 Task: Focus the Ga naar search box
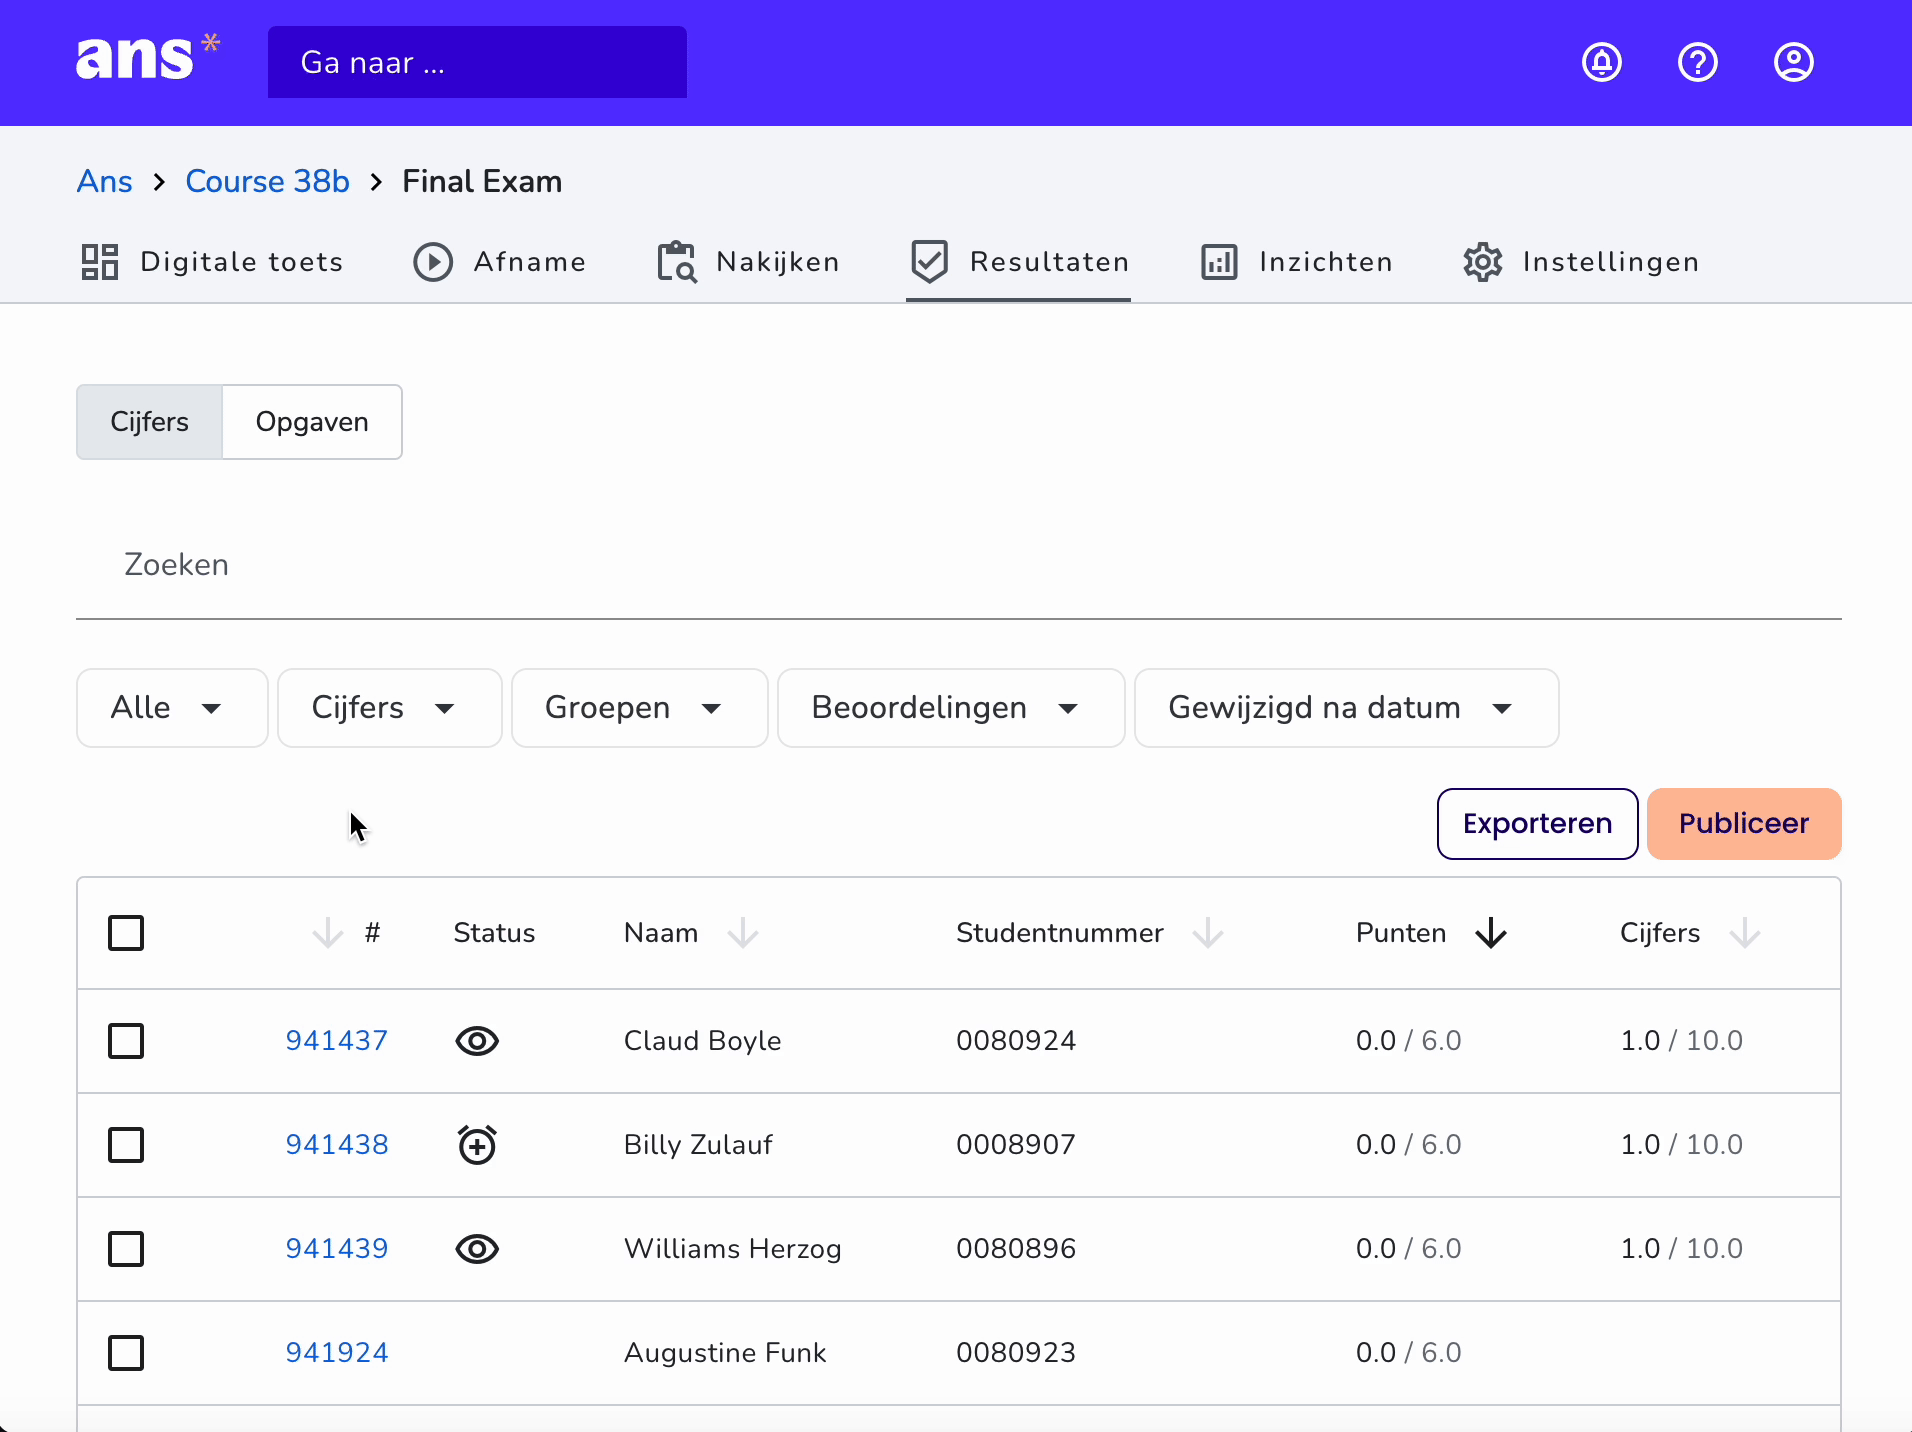[477, 62]
